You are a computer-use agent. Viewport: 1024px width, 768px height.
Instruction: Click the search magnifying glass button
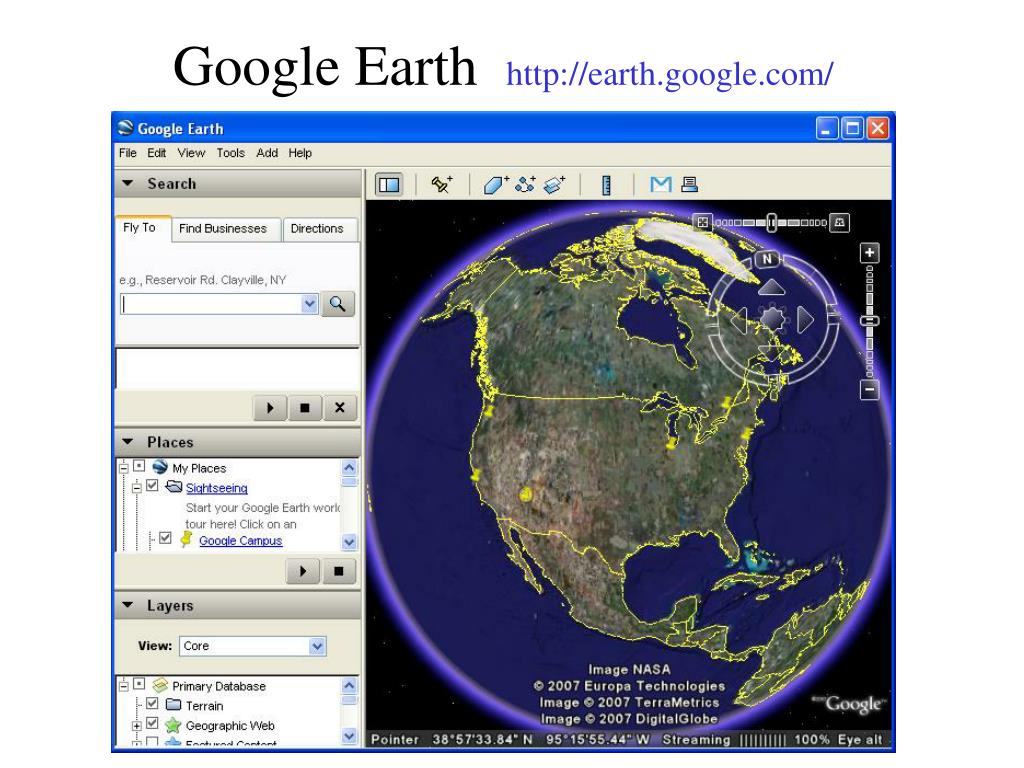338,304
